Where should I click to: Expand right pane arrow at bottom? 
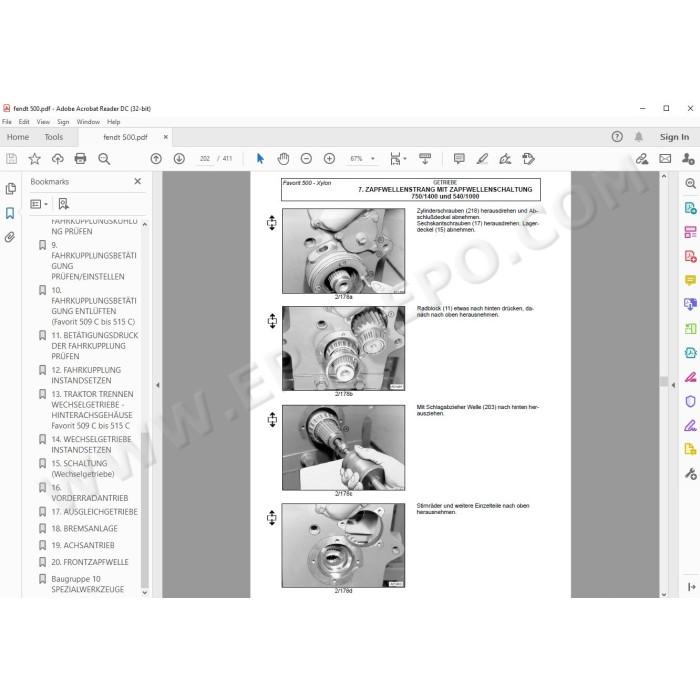point(691,587)
